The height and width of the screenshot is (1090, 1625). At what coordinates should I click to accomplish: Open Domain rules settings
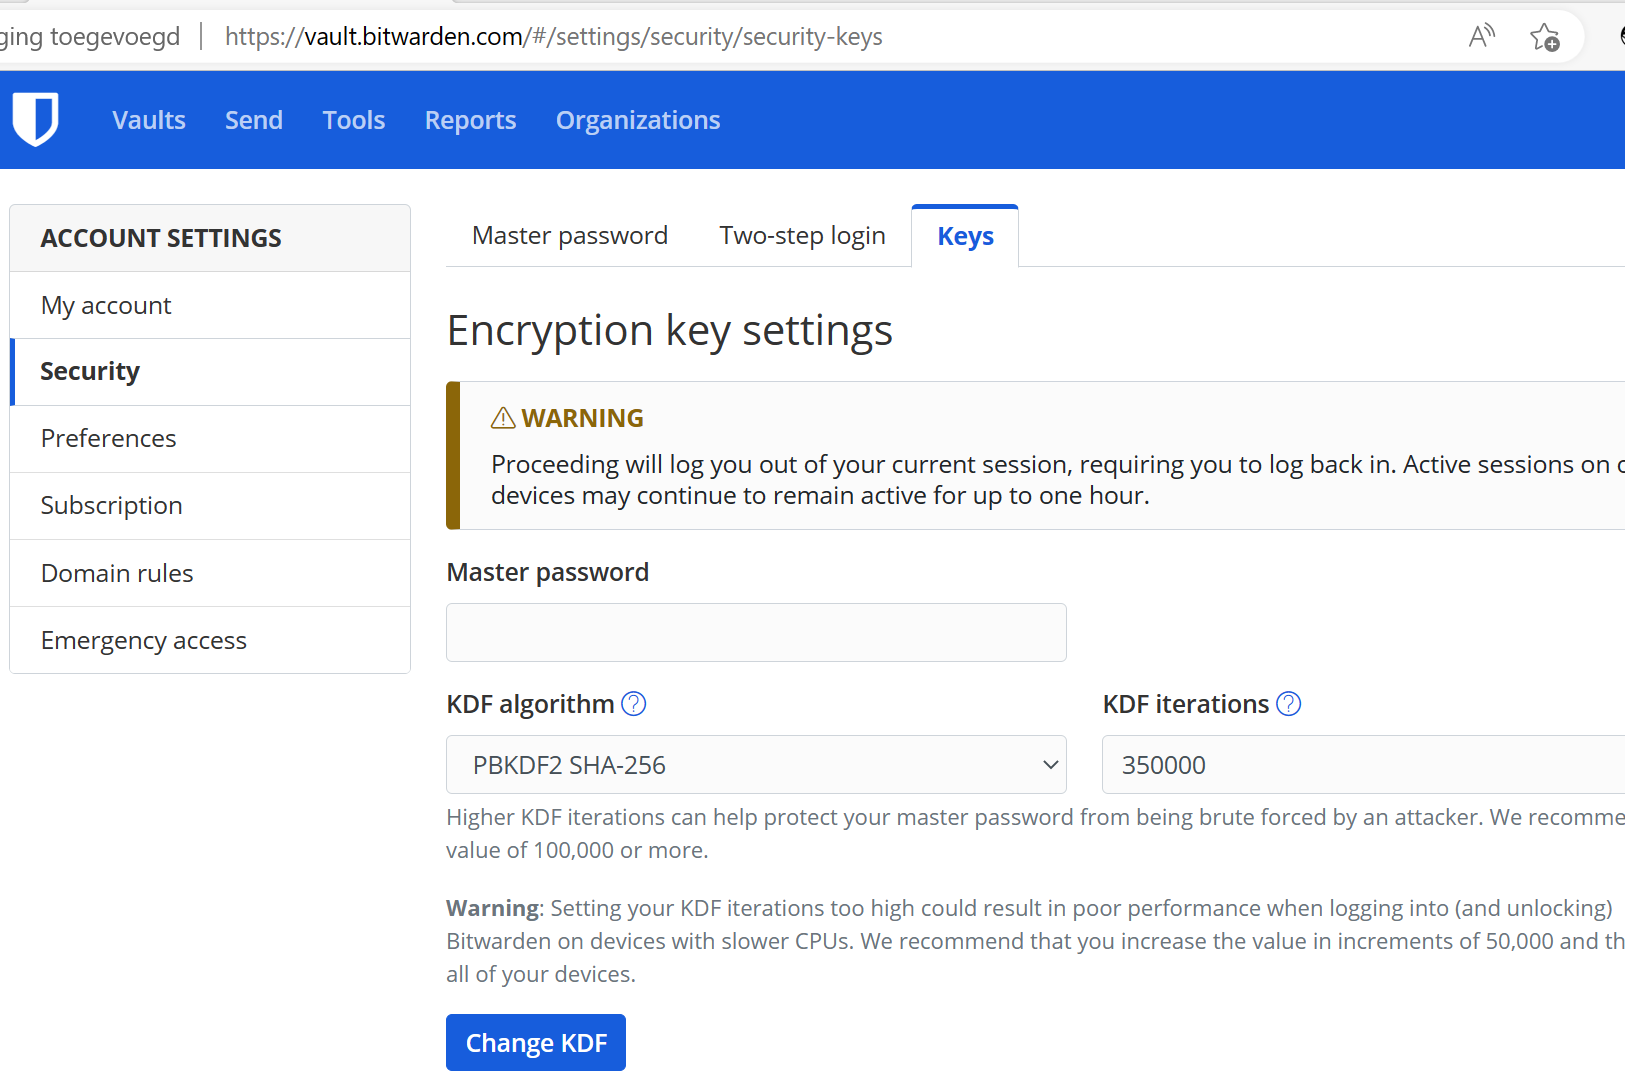(x=117, y=573)
